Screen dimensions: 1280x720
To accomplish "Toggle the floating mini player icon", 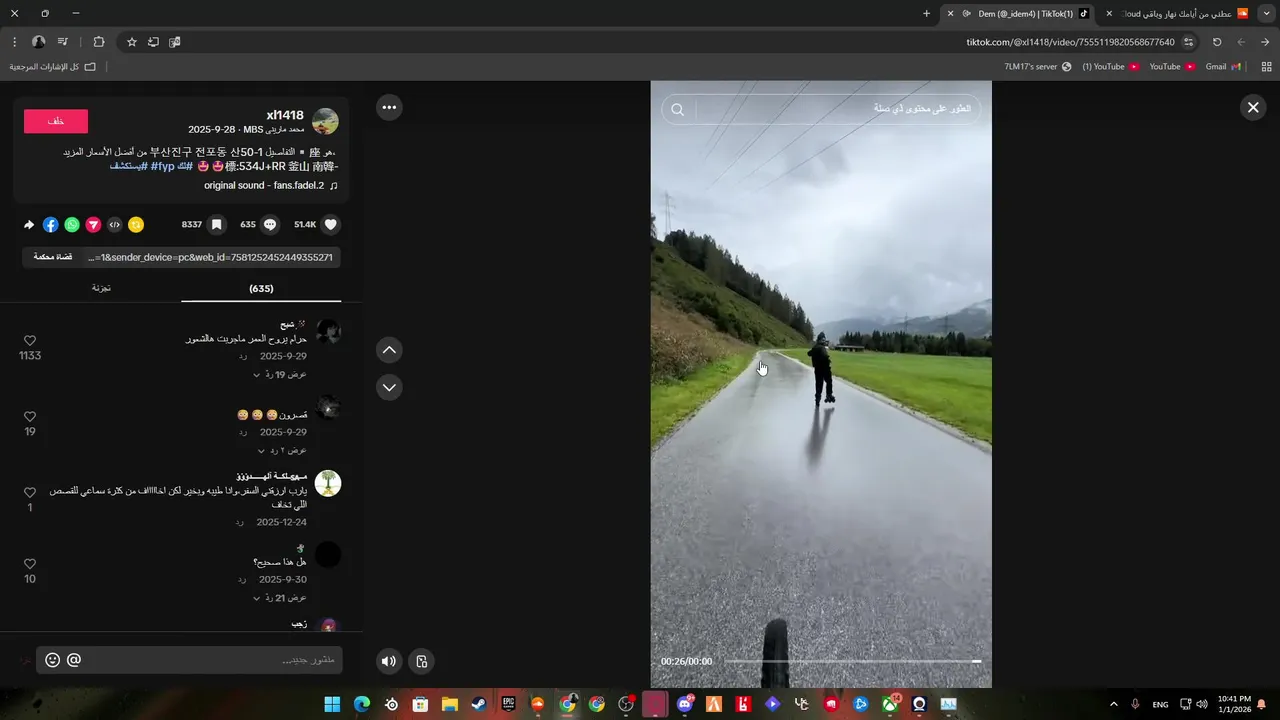I will click(x=422, y=661).
